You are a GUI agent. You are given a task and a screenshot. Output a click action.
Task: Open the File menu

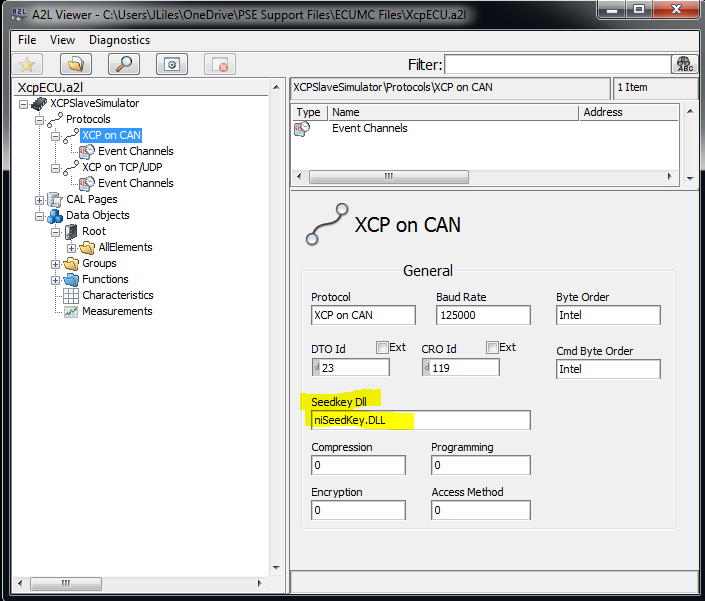click(27, 40)
